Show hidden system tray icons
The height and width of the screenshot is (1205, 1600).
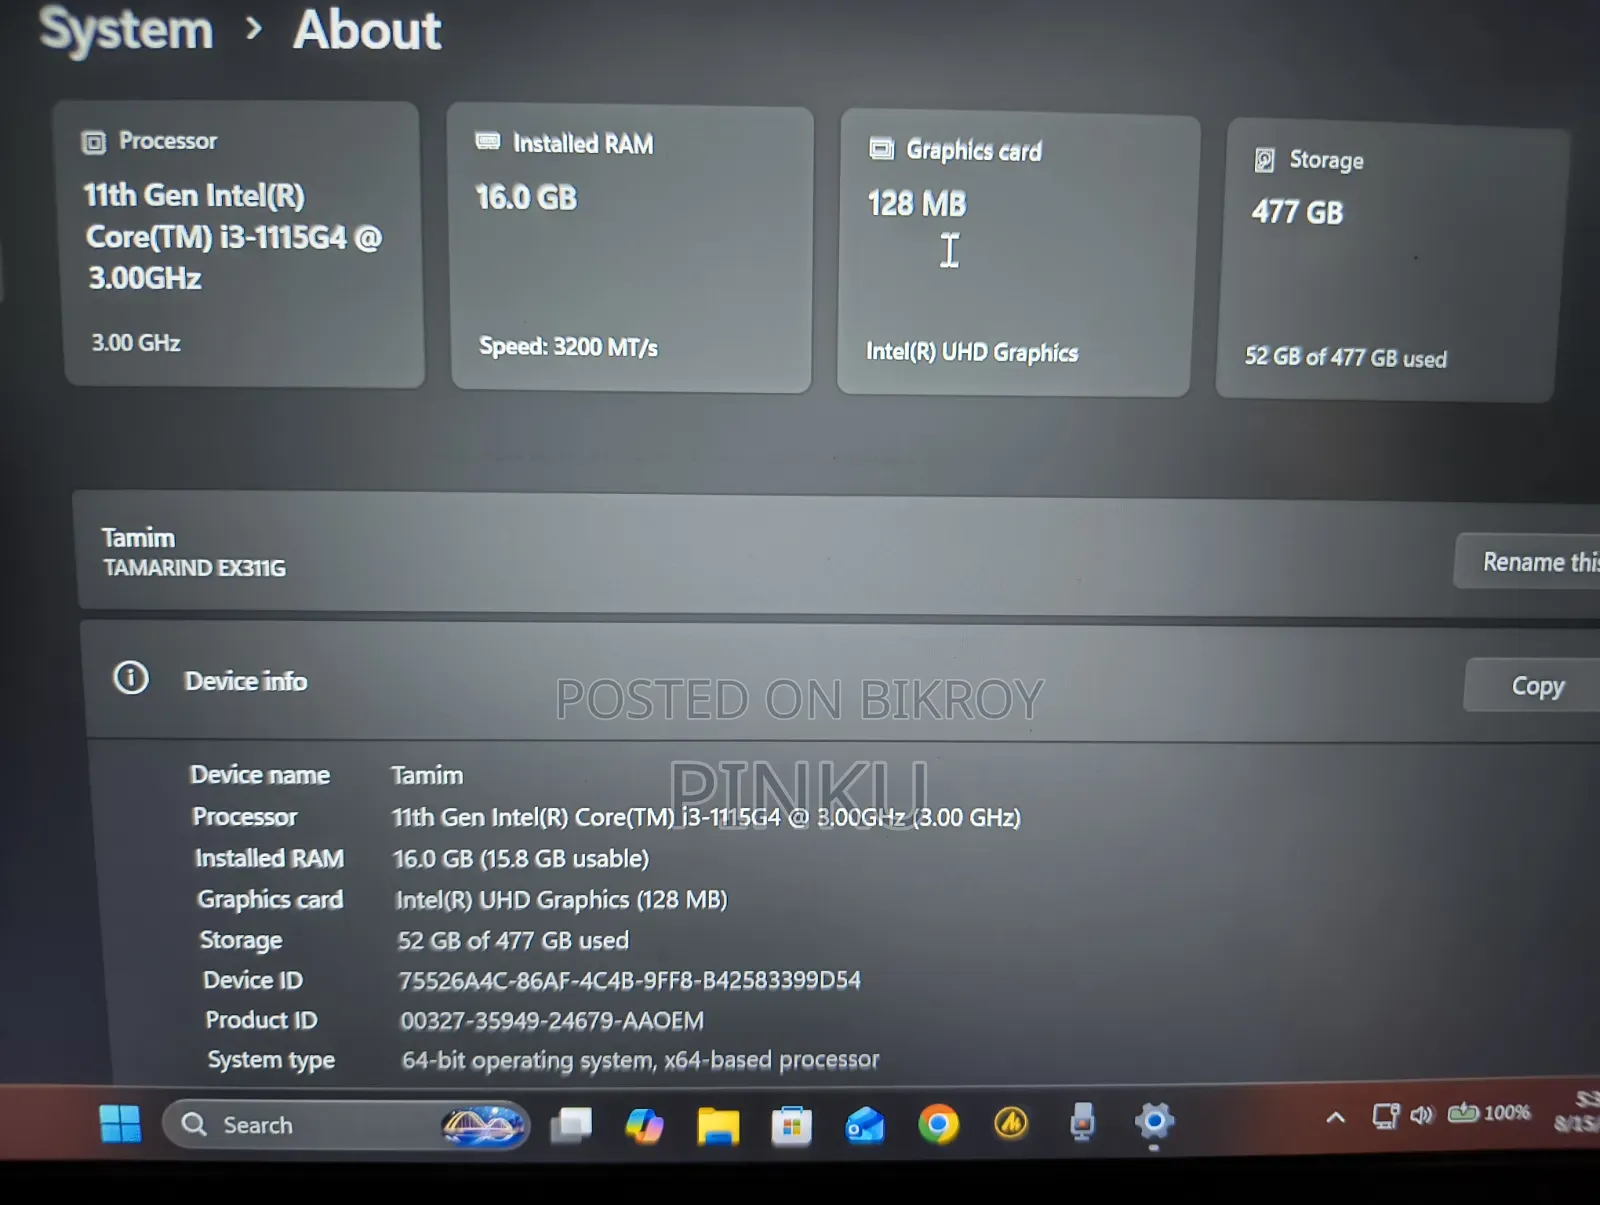(x=1336, y=1117)
